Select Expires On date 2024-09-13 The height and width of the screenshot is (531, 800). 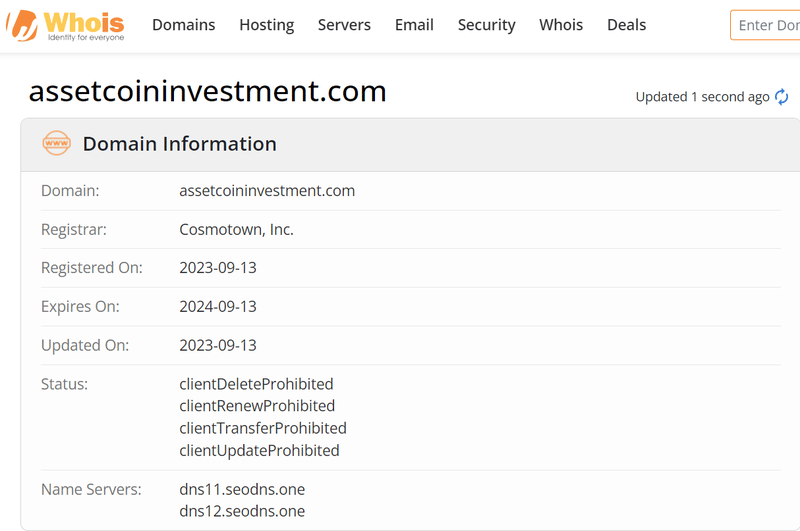point(218,307)
